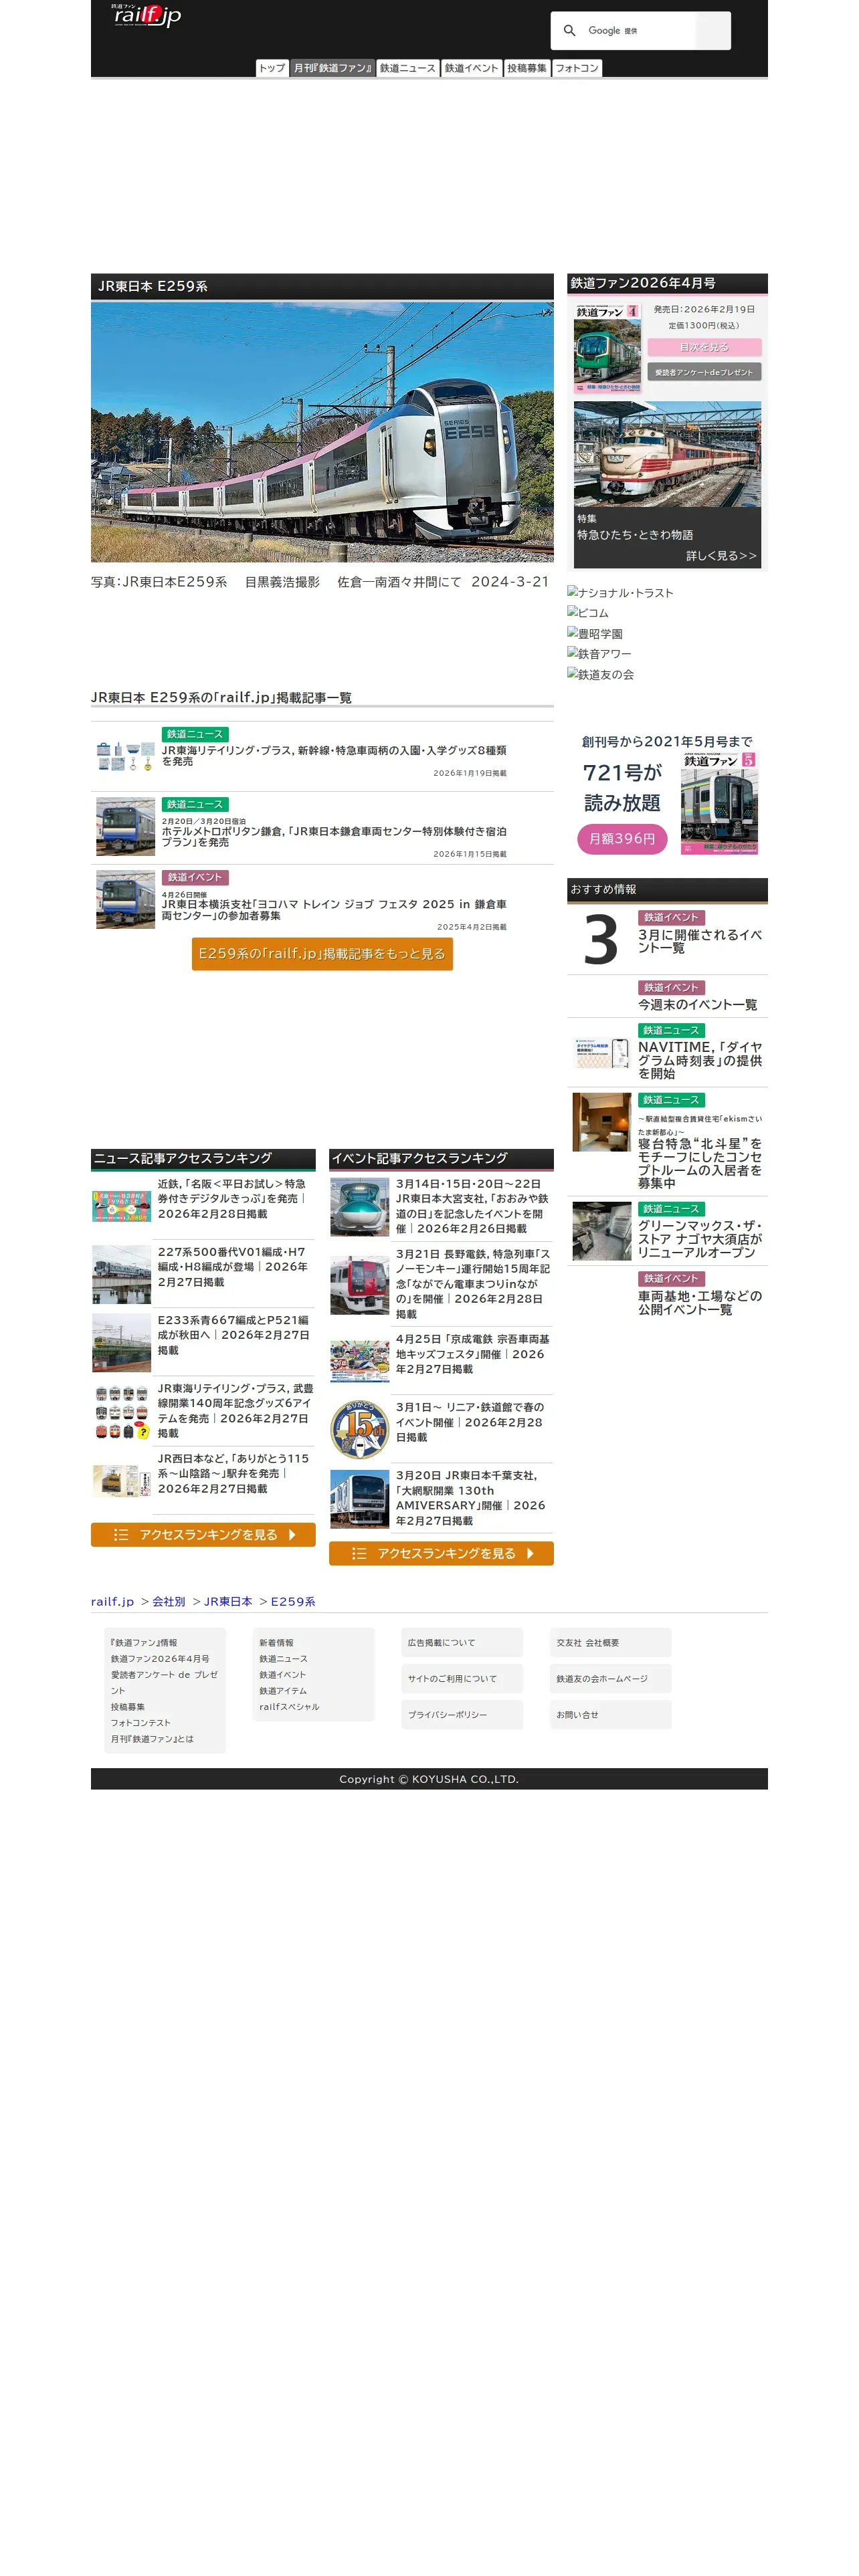Open the ヨコハマ トレイン ジョブ フェスタ article
859x2576 pixels.
point(334,910)
